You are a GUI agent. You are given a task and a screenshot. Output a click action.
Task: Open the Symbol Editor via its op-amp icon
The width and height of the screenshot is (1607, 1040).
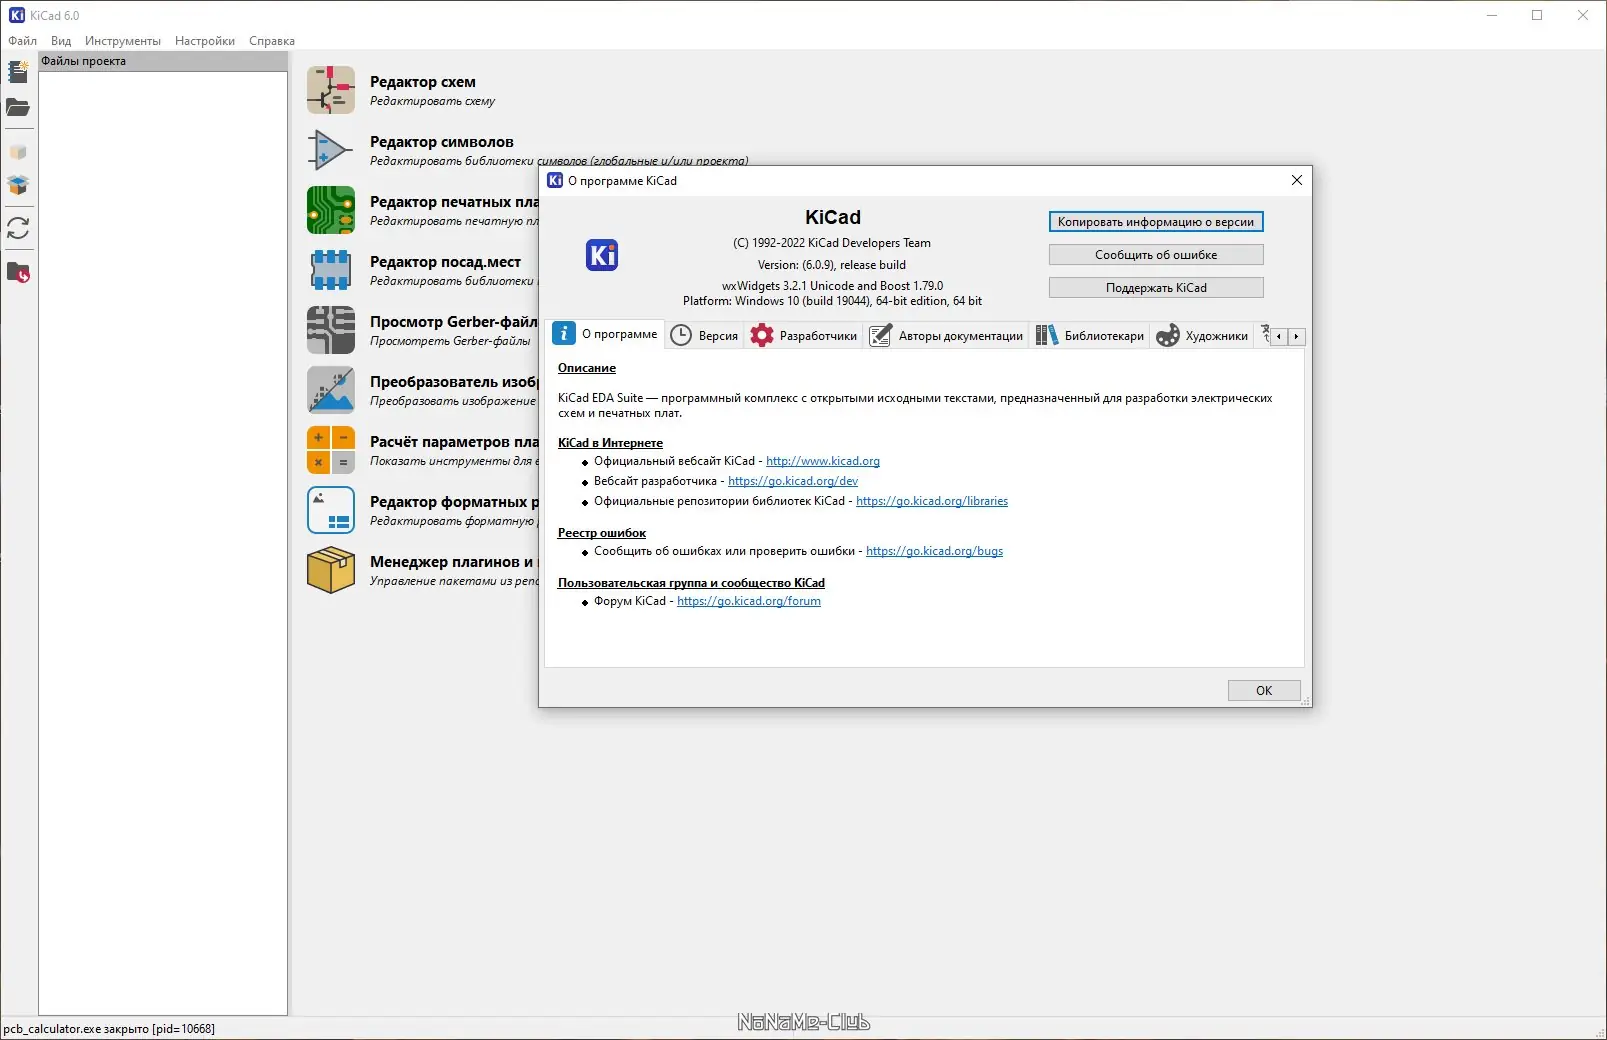(x=331, y=150)
